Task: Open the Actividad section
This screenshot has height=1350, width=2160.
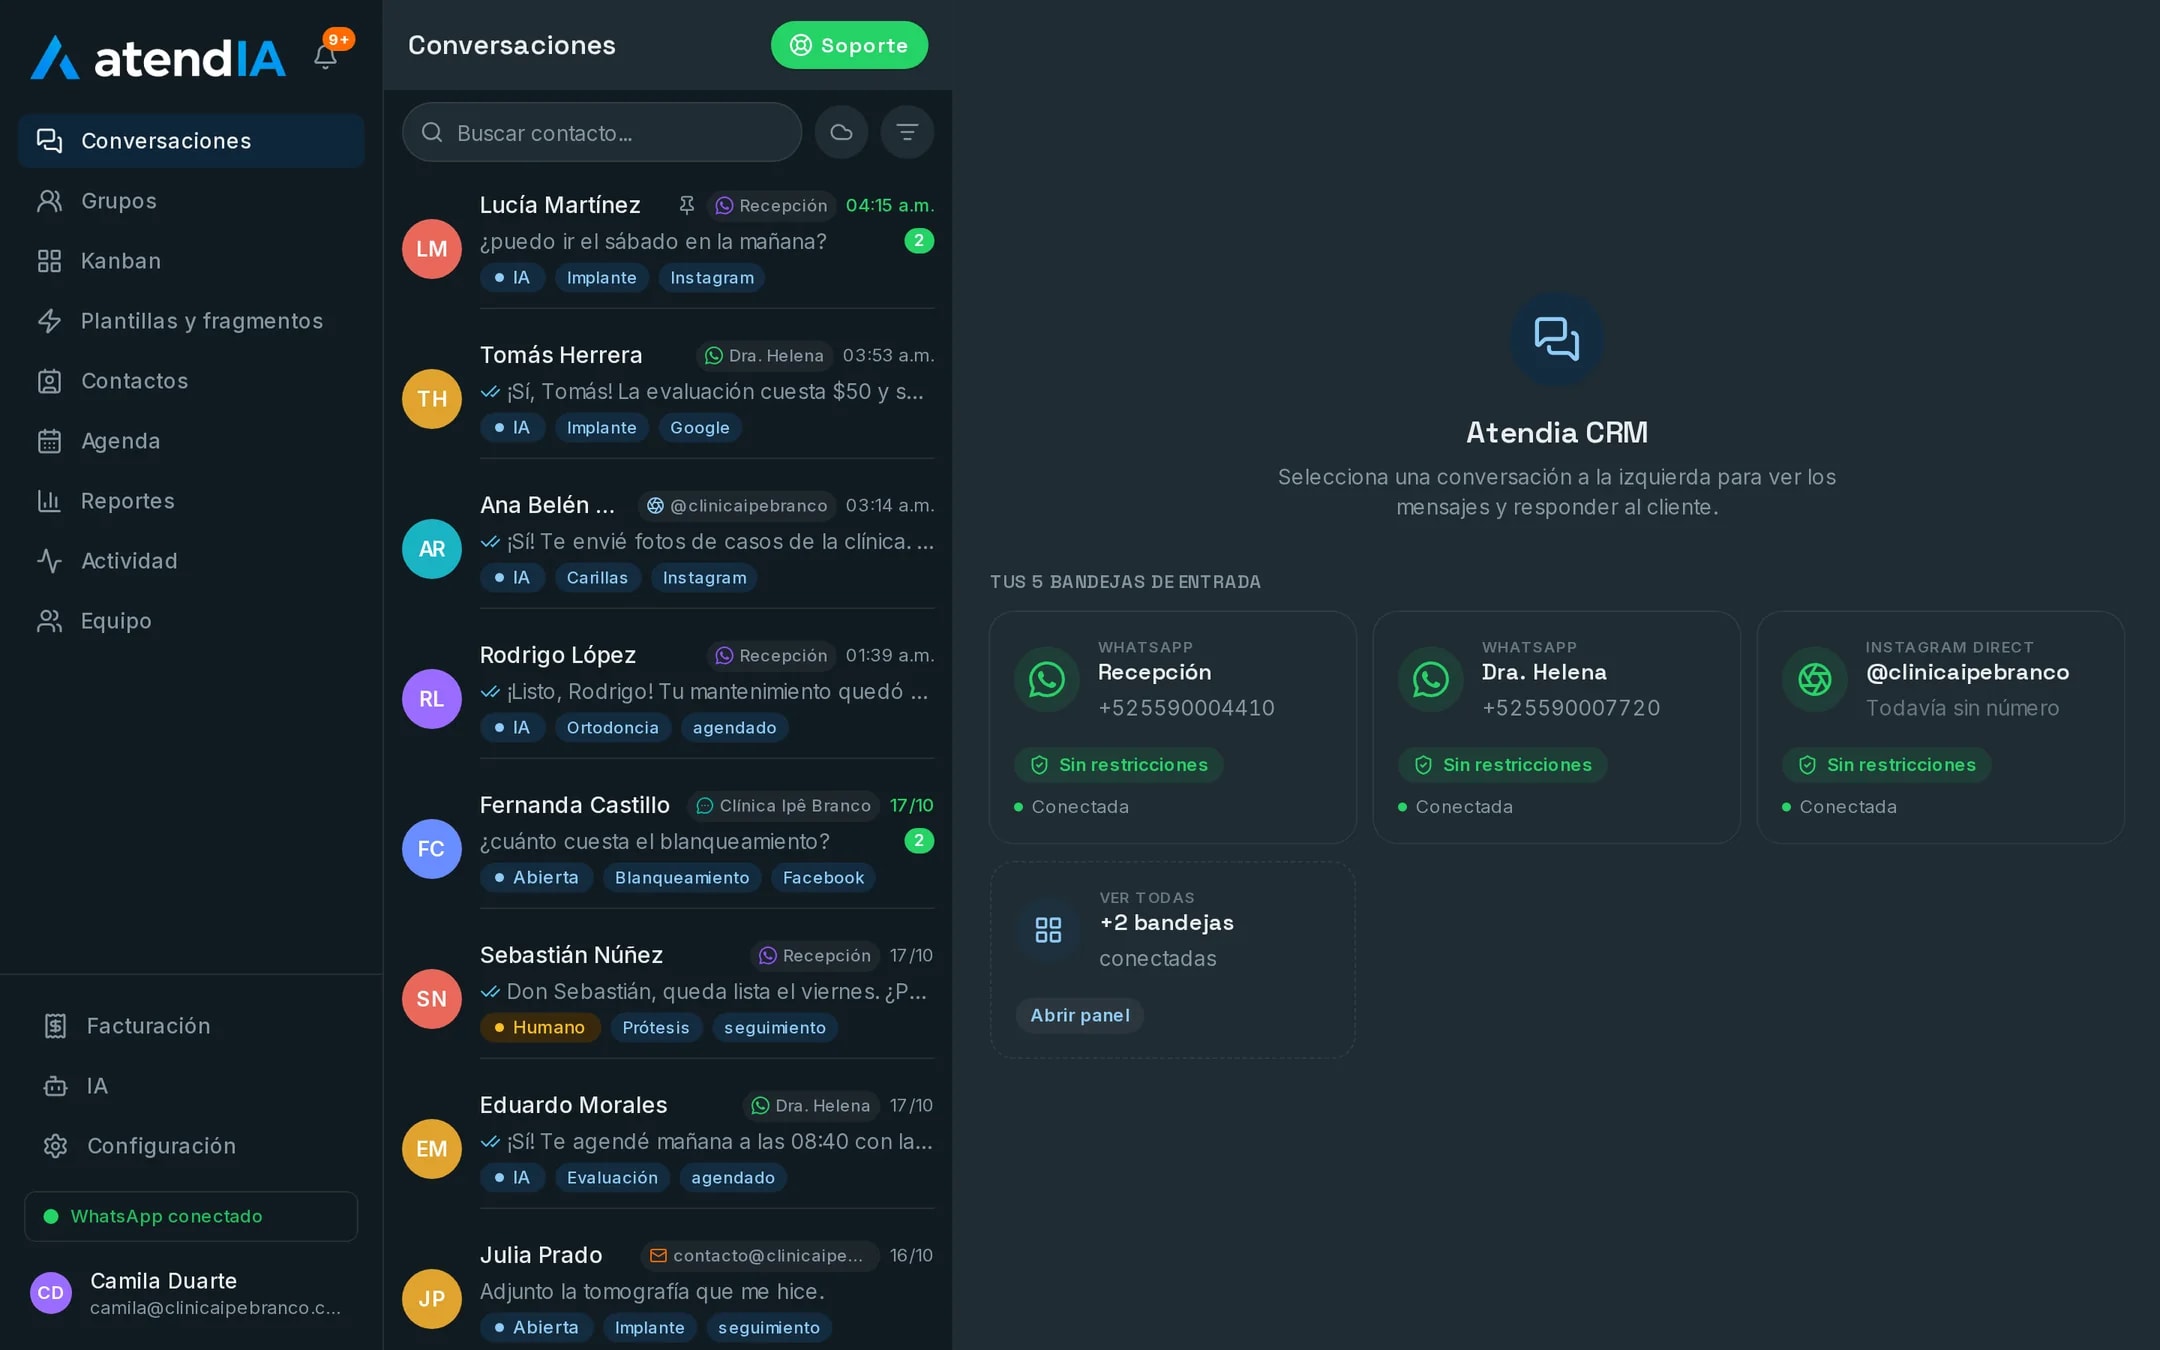Action: point(191,561)
